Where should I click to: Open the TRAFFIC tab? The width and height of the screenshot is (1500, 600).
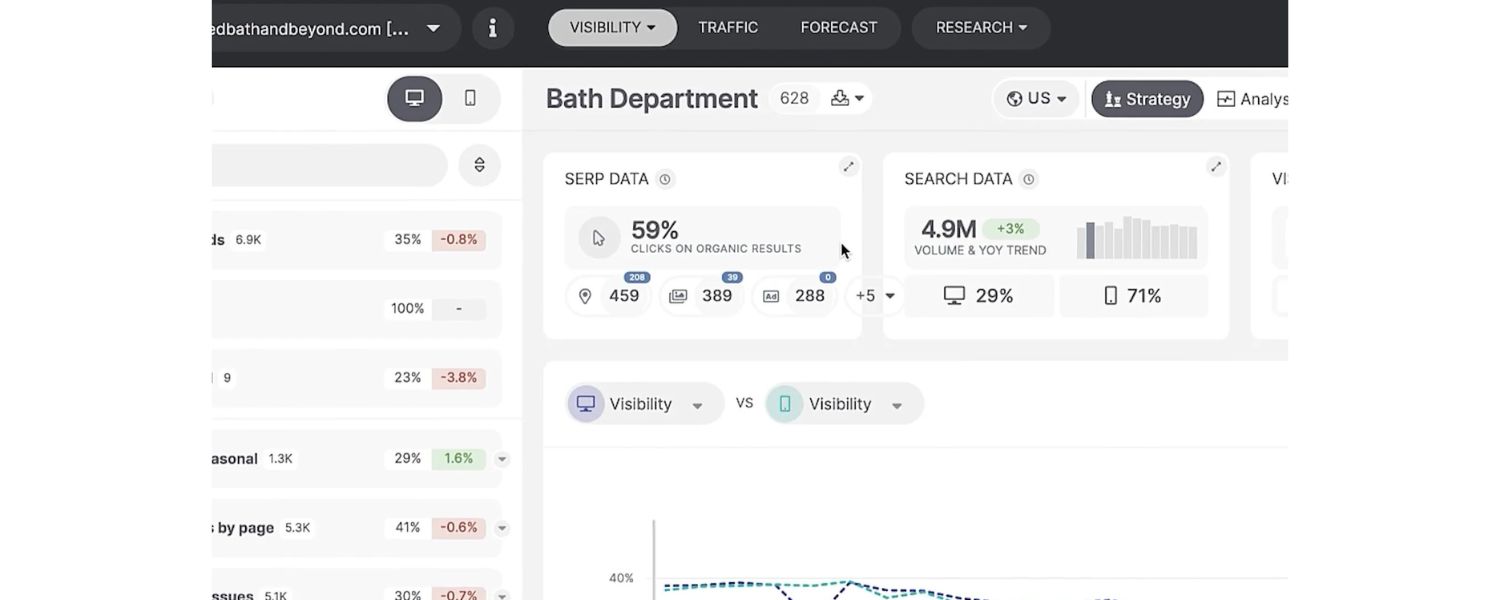(x=727, y=28)
